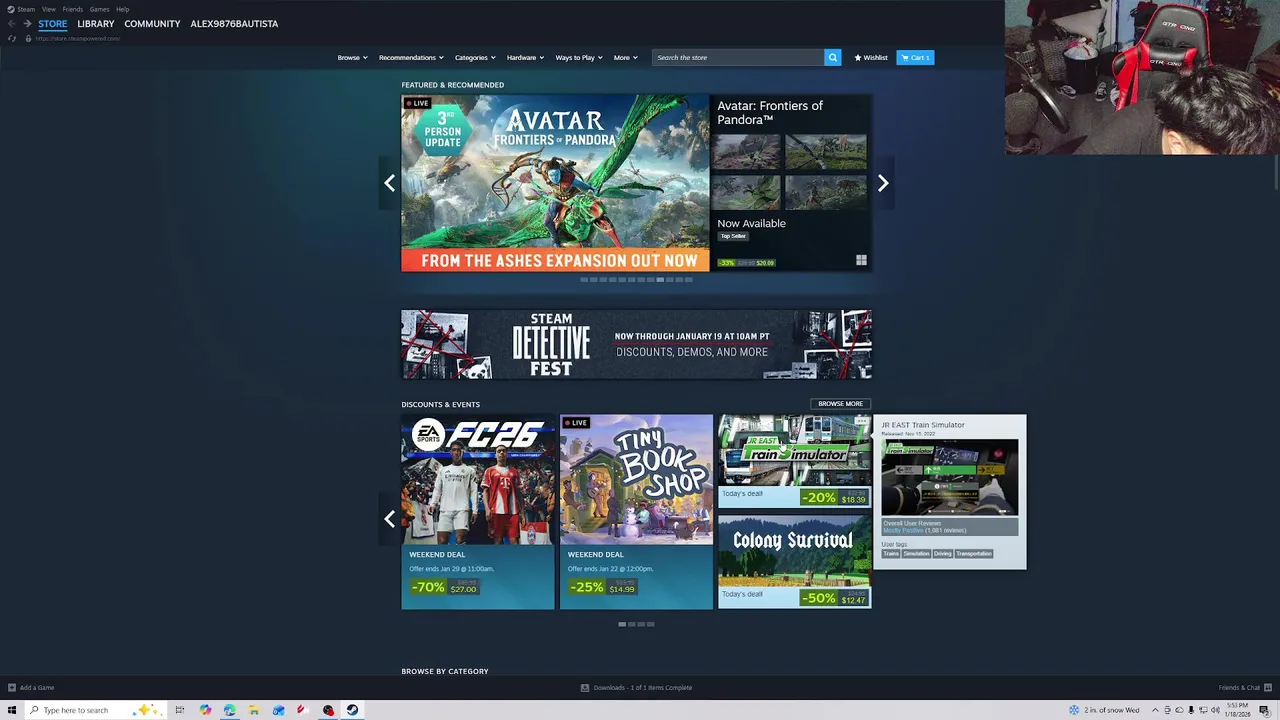Open the EA Sports FC 26 weekend deal

[x=478, y=511]
